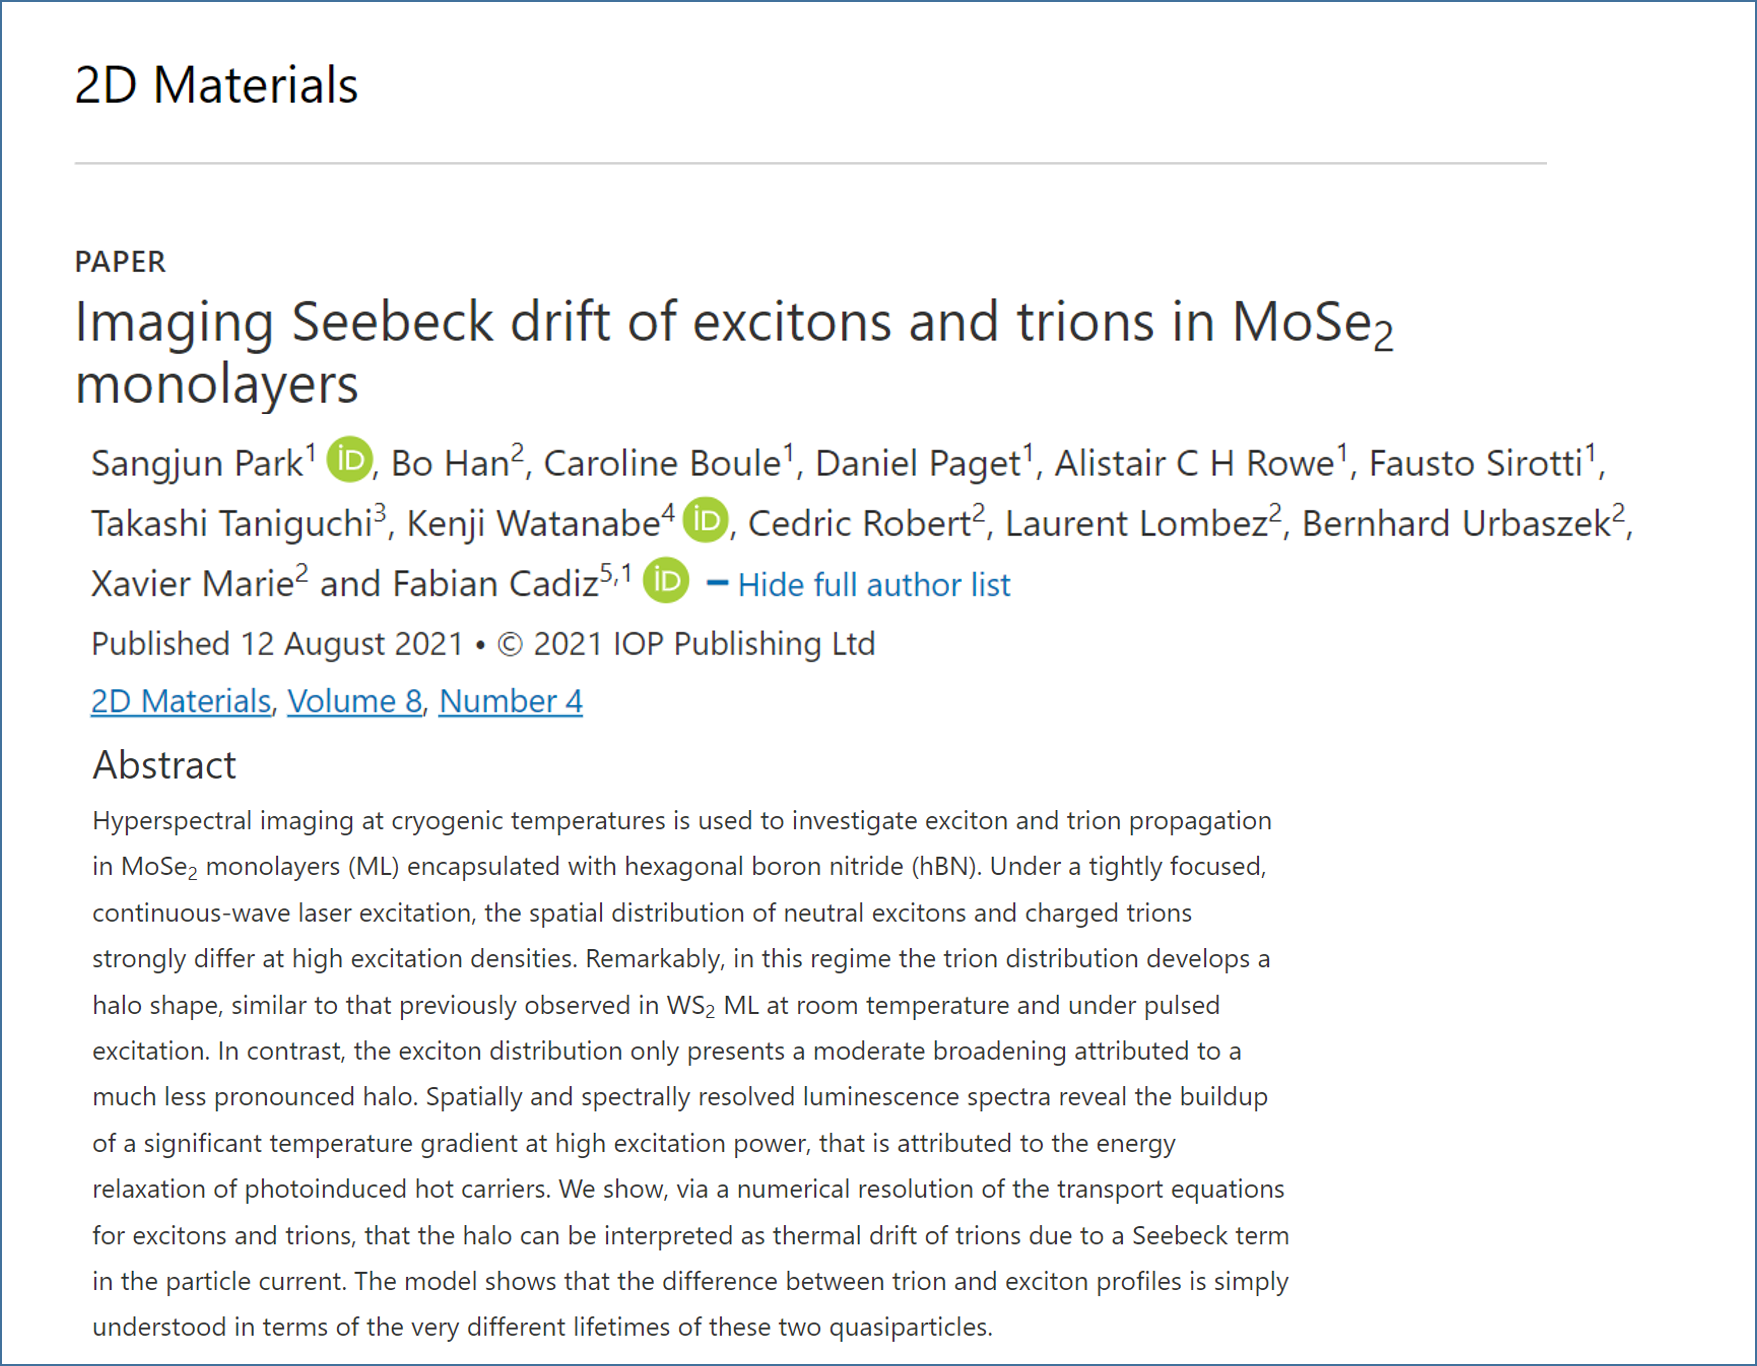
Task: Open the Volume 8 link
Action: 355,701
